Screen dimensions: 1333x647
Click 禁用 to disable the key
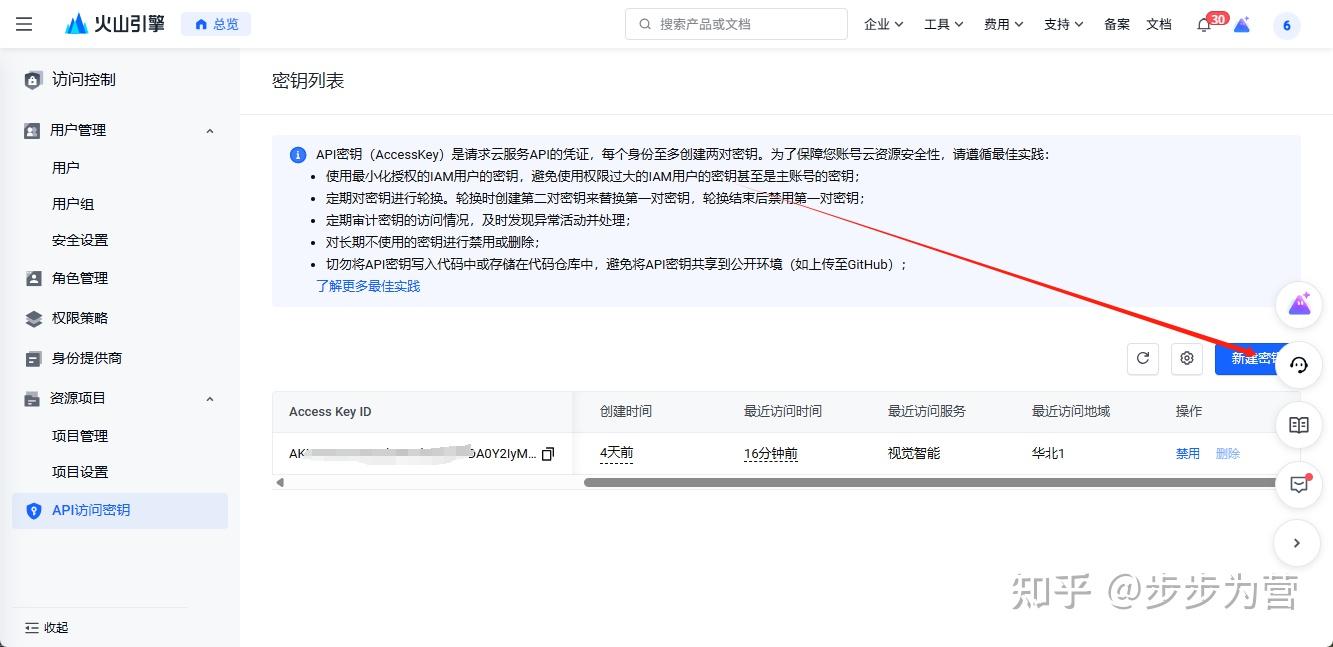coord(1188,454)
